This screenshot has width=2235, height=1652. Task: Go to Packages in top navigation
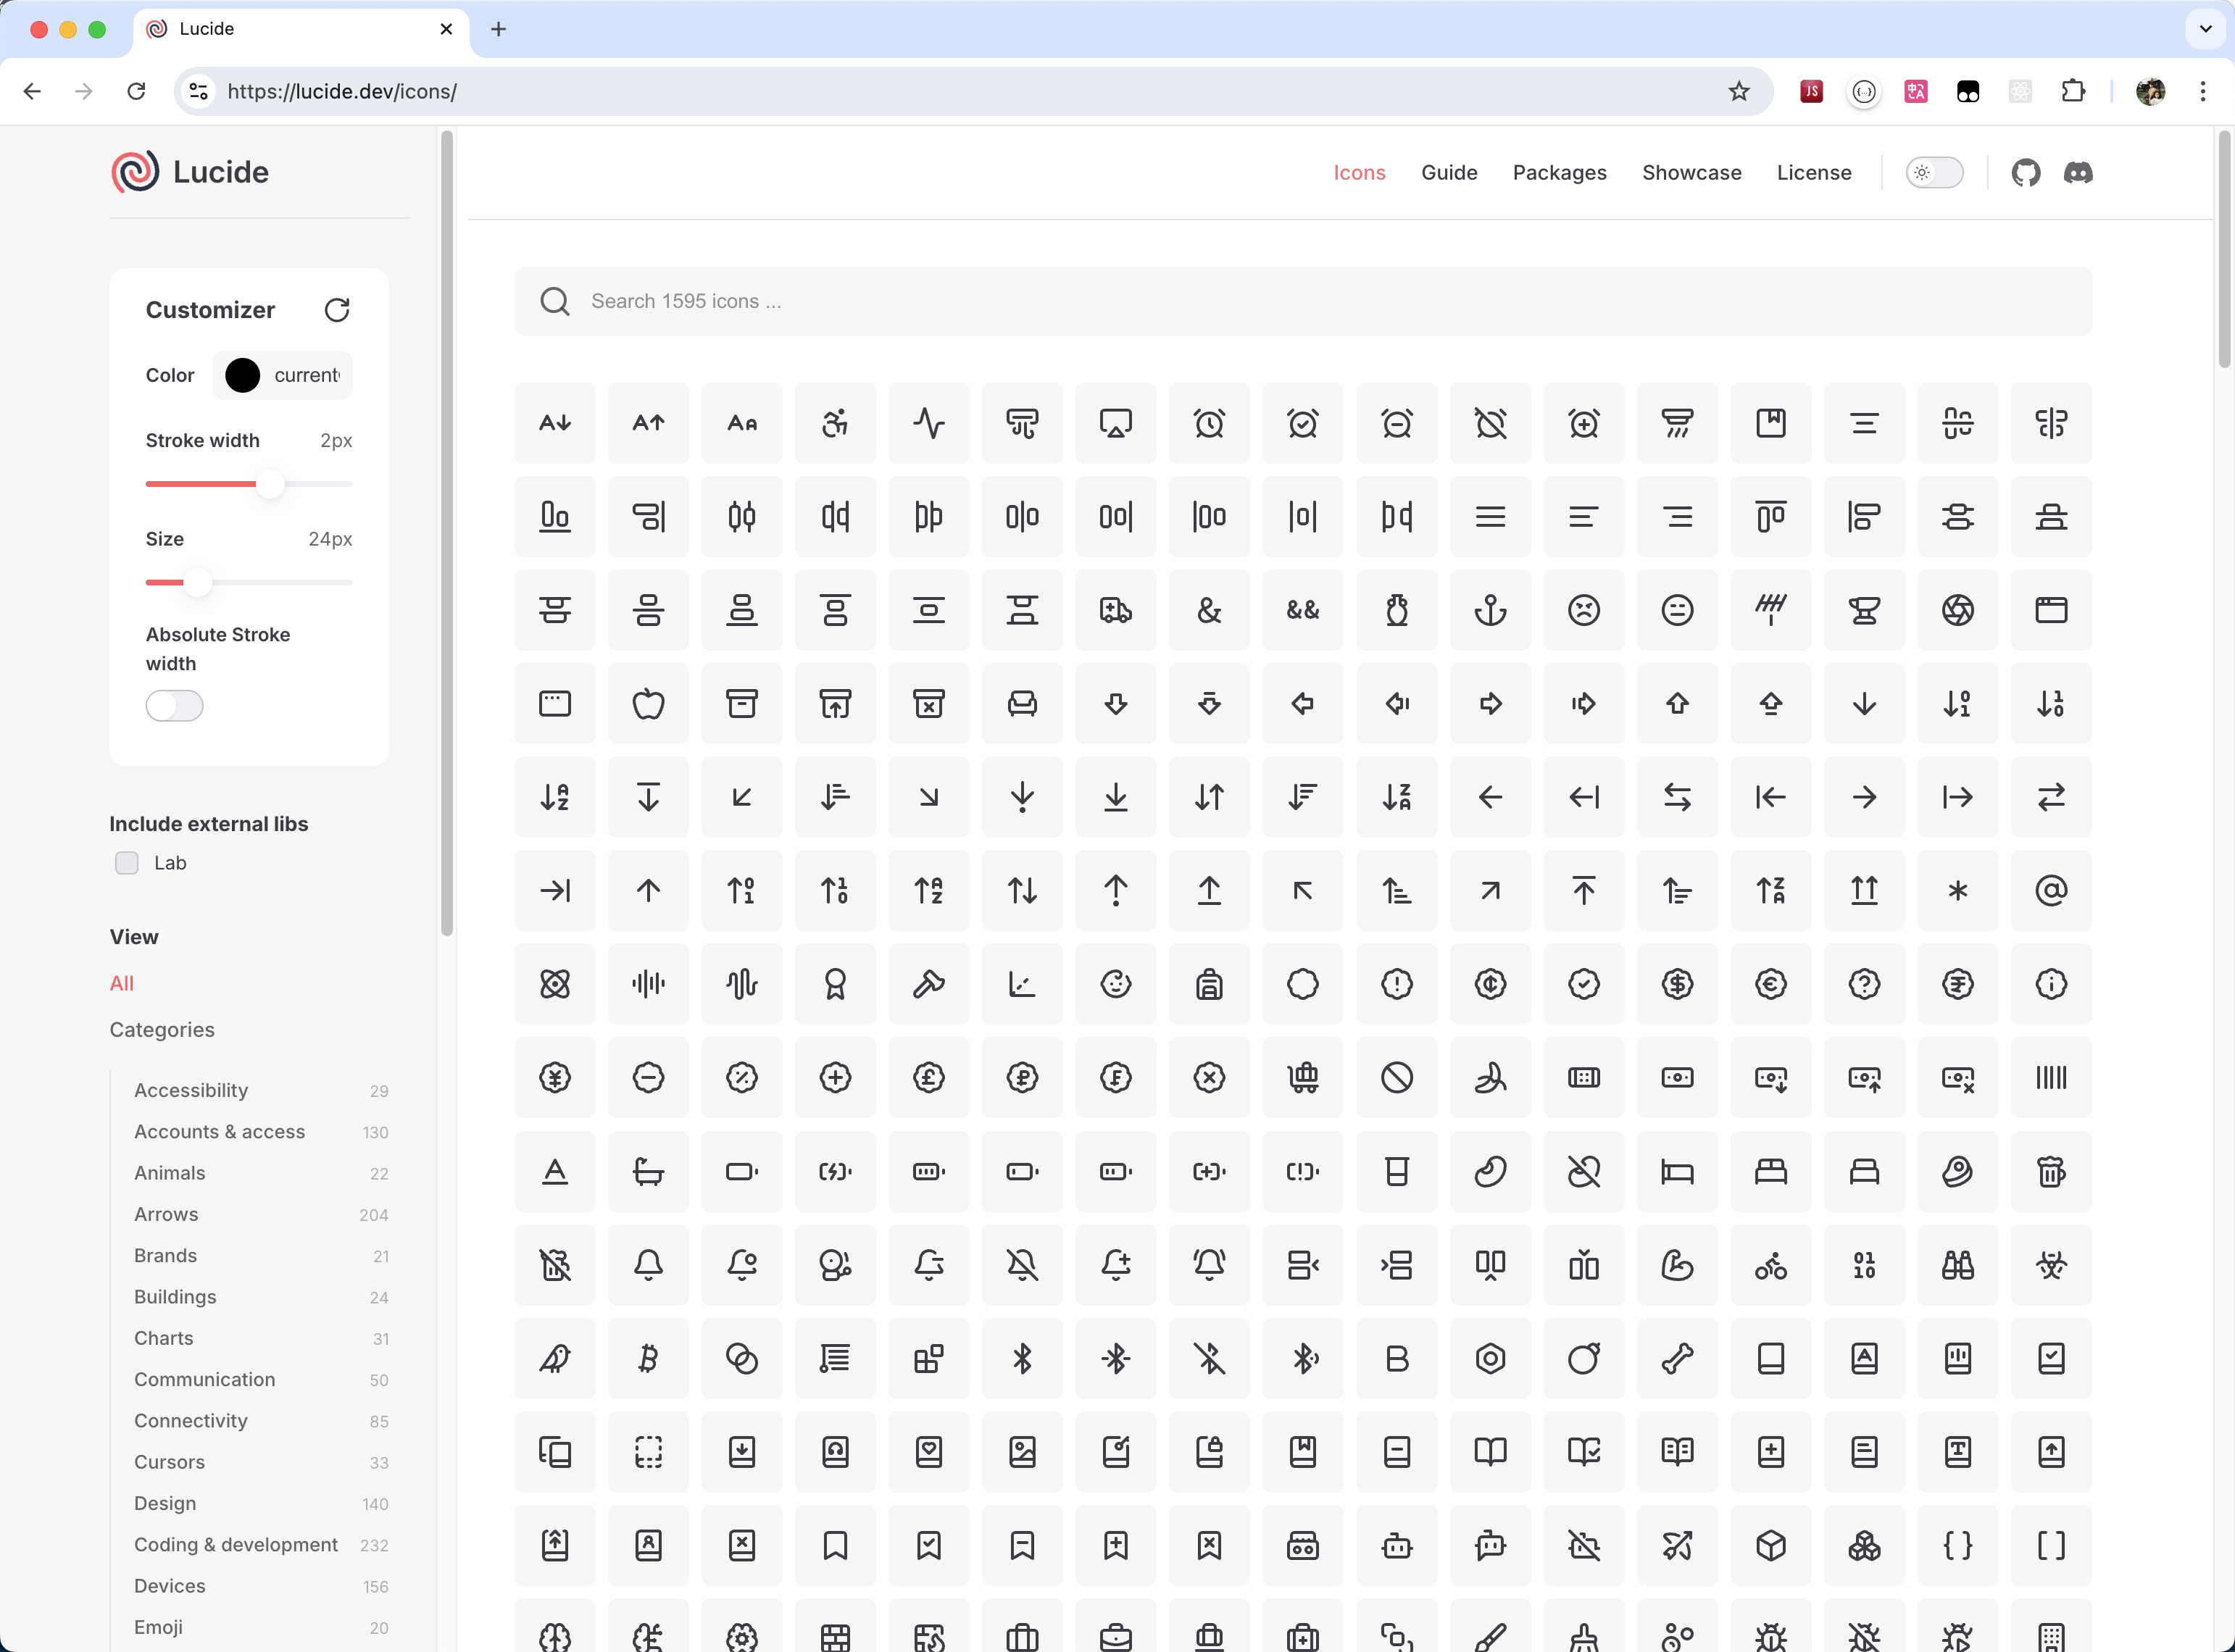1558,173
